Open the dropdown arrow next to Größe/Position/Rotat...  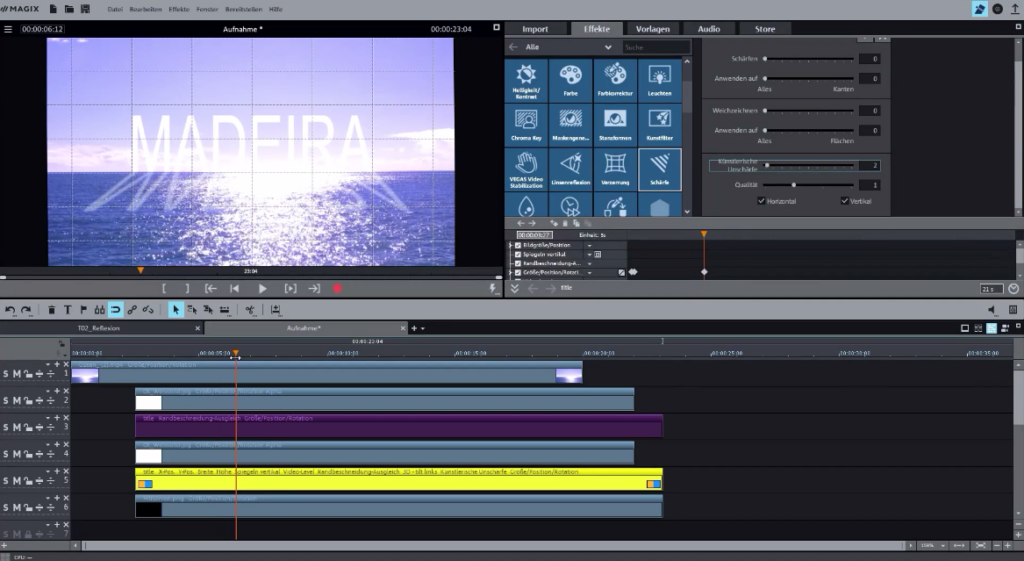(589, 273)
